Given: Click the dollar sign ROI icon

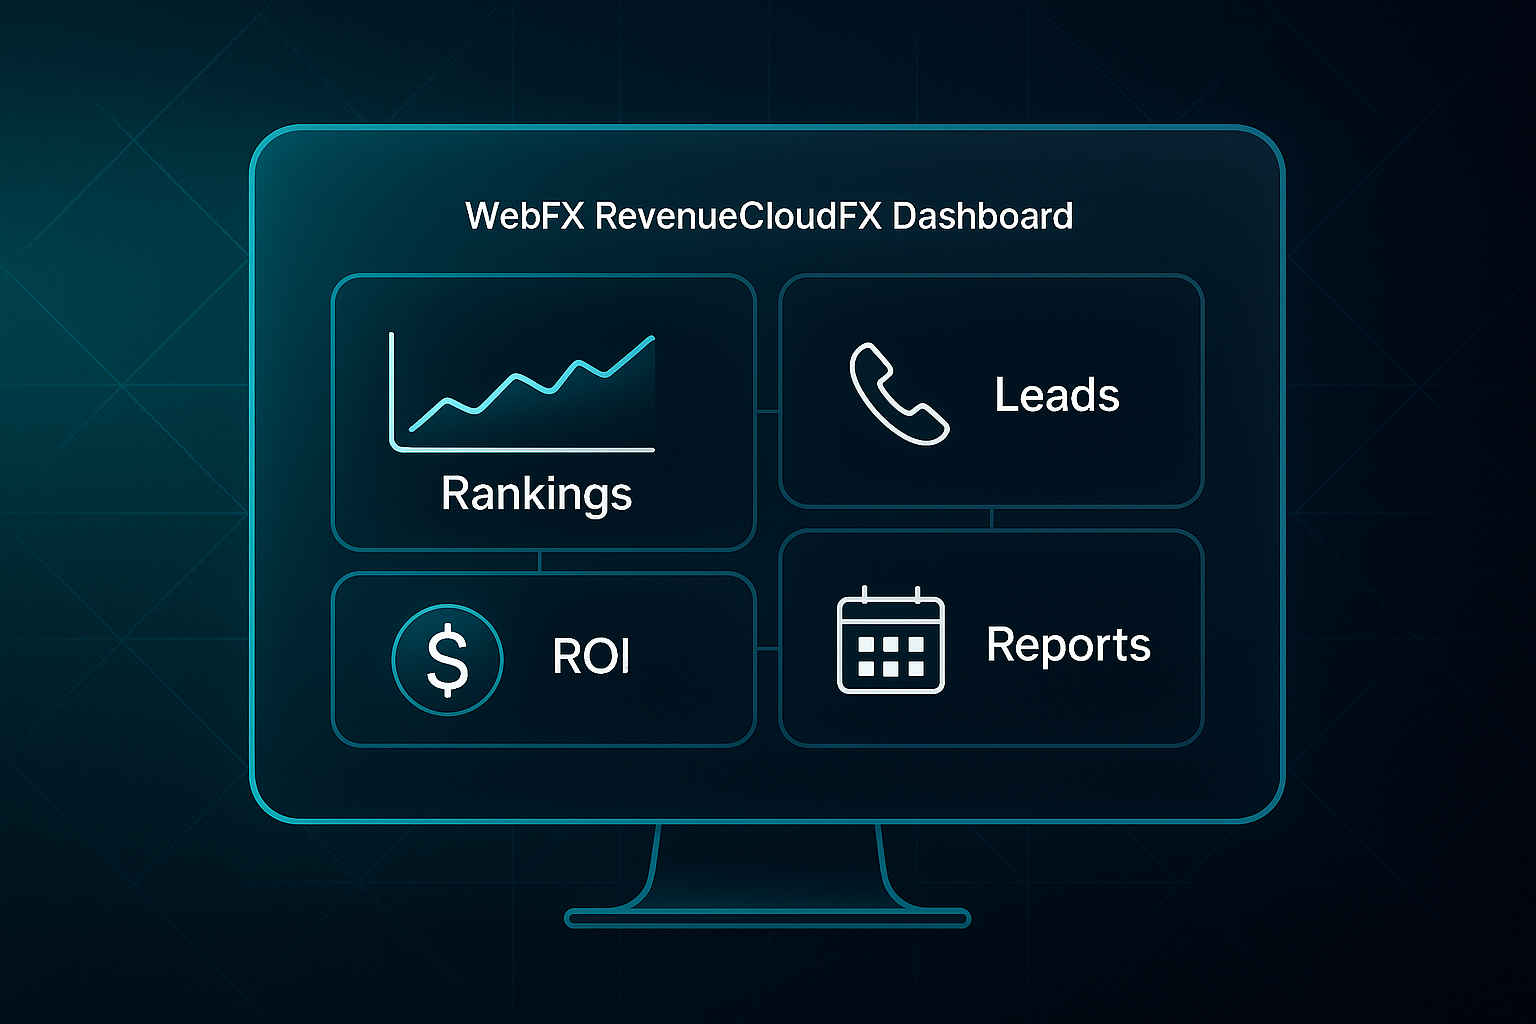Looking at the screenshot, I should 447,659.
